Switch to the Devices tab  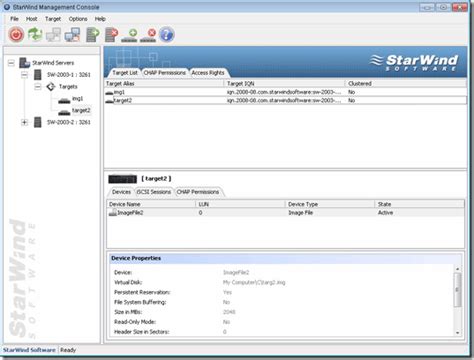pyautogui.click(x=121, y=192)
